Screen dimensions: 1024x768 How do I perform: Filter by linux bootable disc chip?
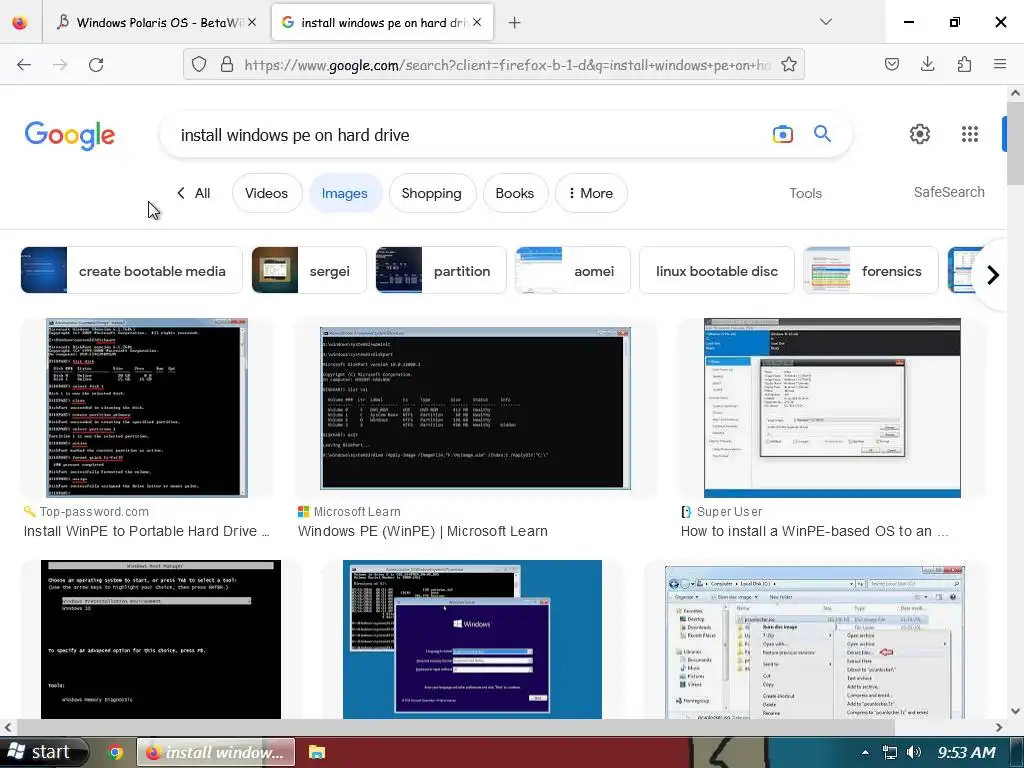pyautogui.click(x=716, y=270)
